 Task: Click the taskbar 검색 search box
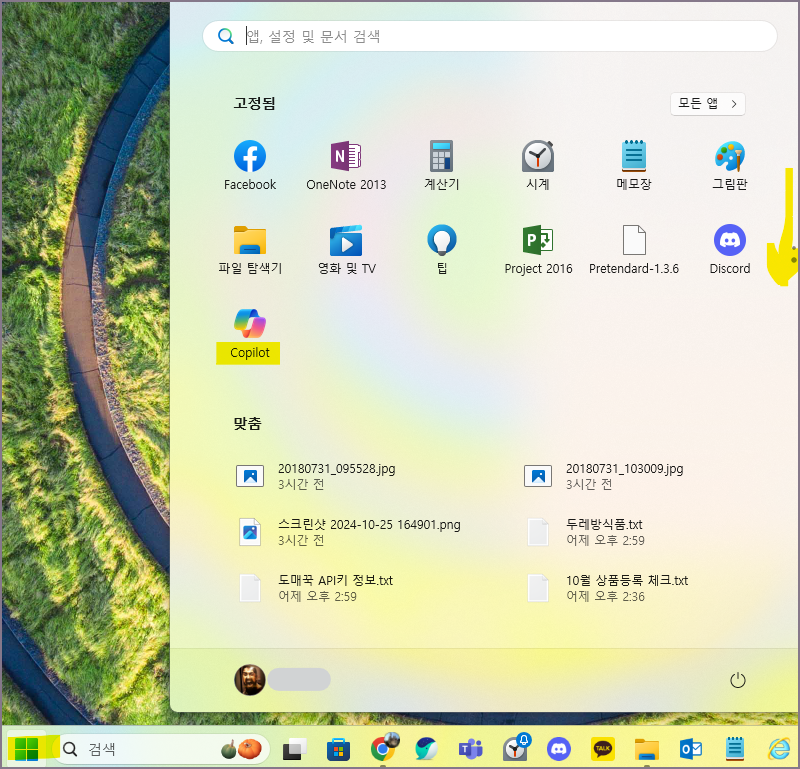point(160,749)
